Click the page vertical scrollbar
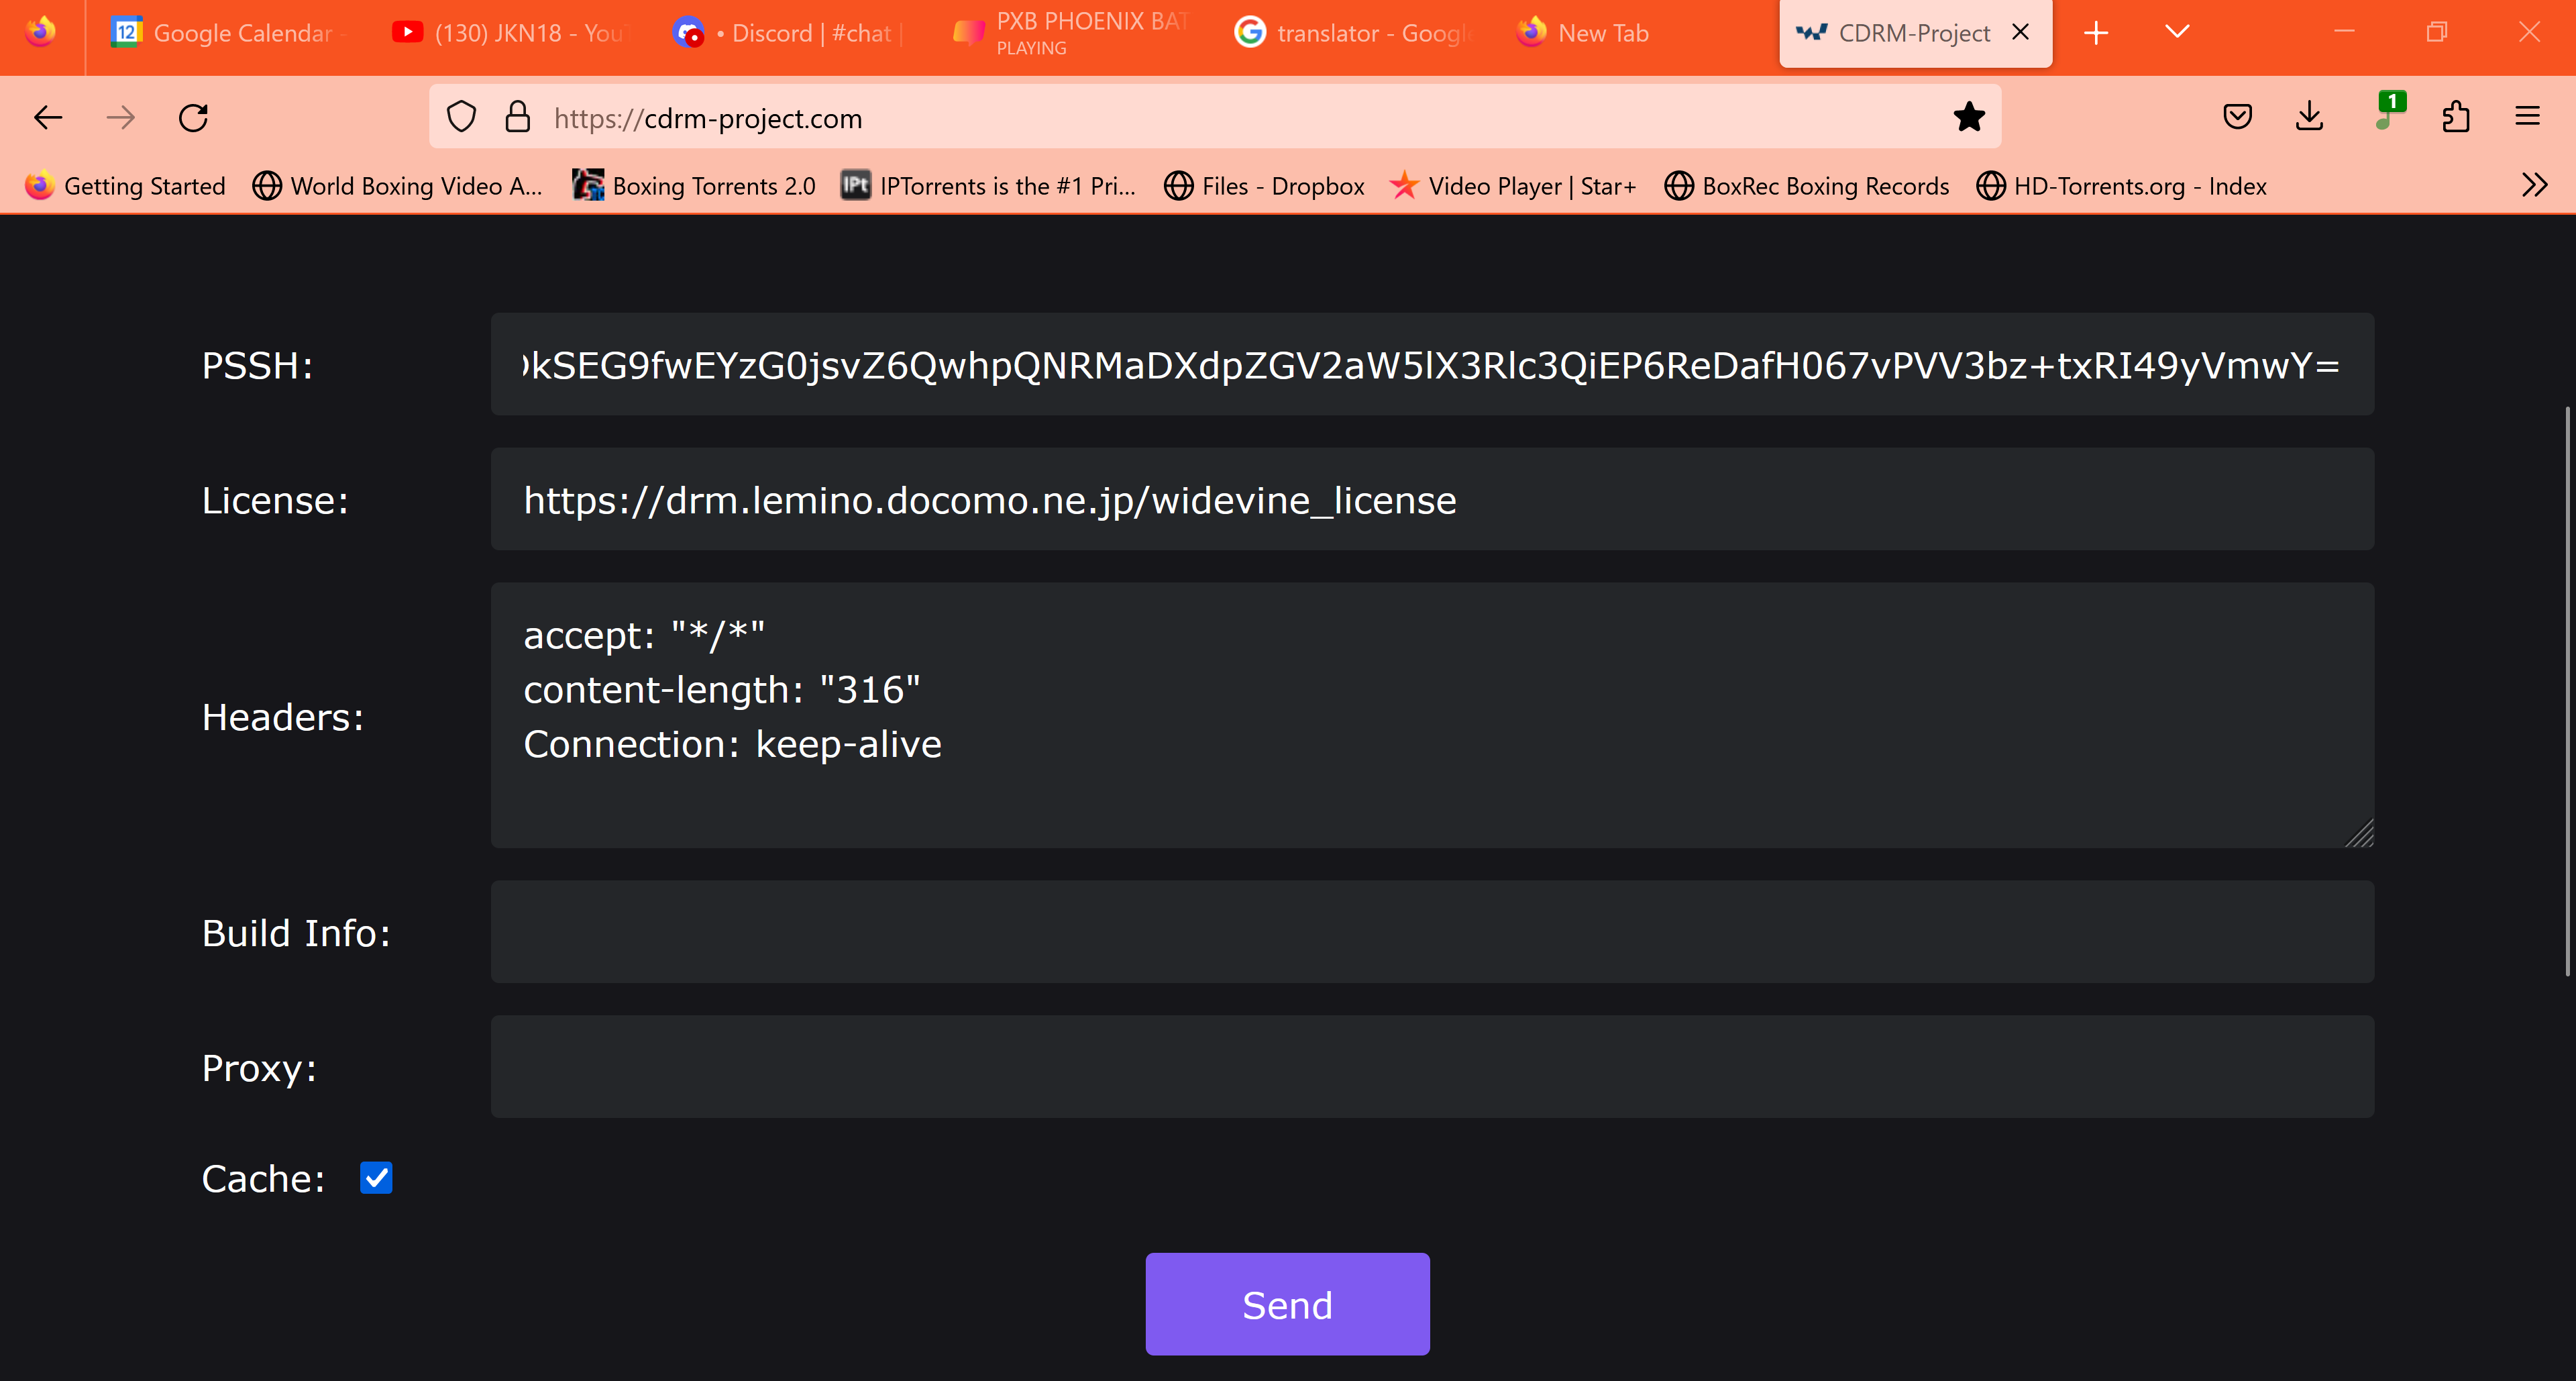This screenshot has width=2576, height=1381. click(2567, 690)
